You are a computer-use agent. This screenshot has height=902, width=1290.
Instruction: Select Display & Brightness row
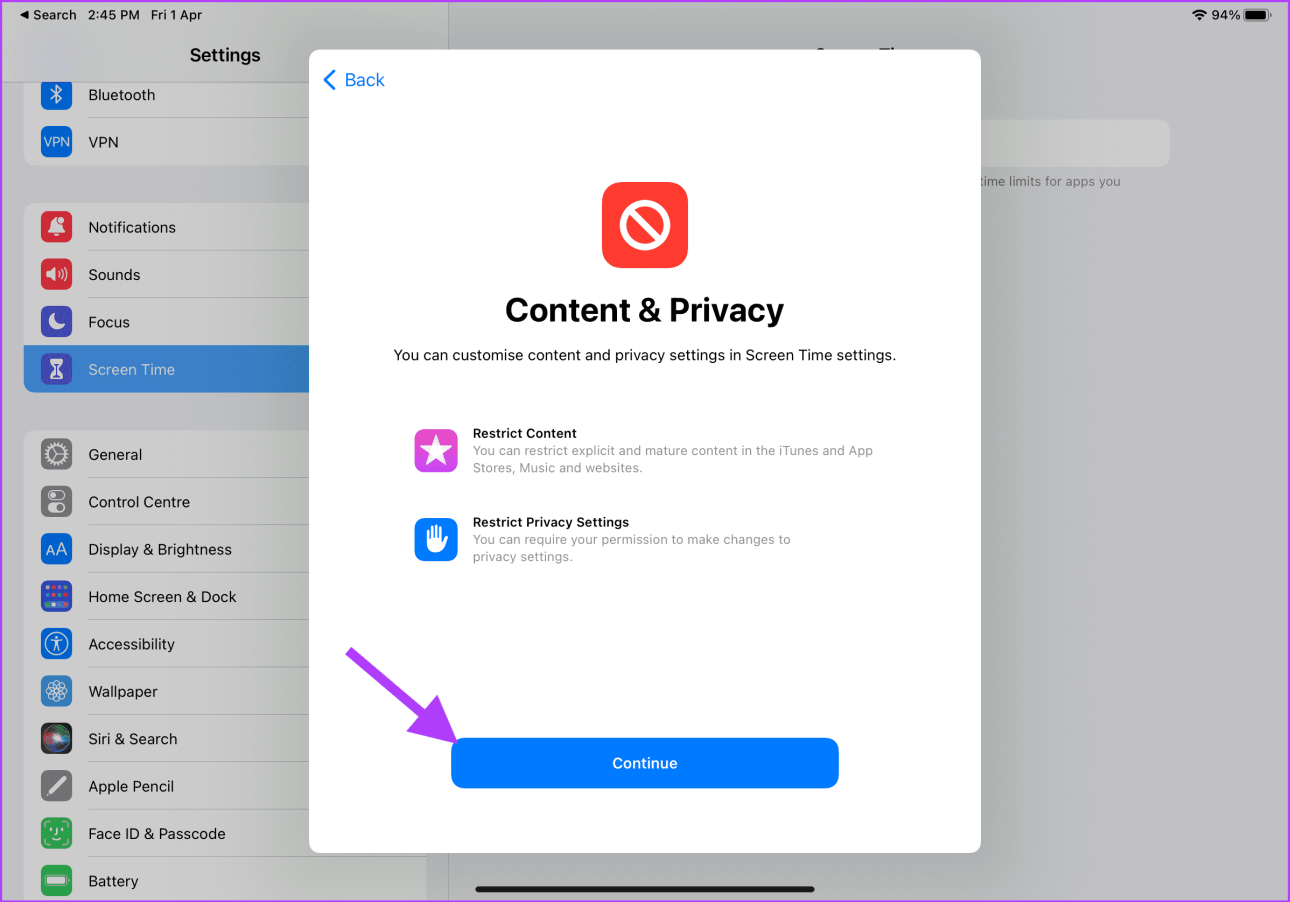pos(166,549)
